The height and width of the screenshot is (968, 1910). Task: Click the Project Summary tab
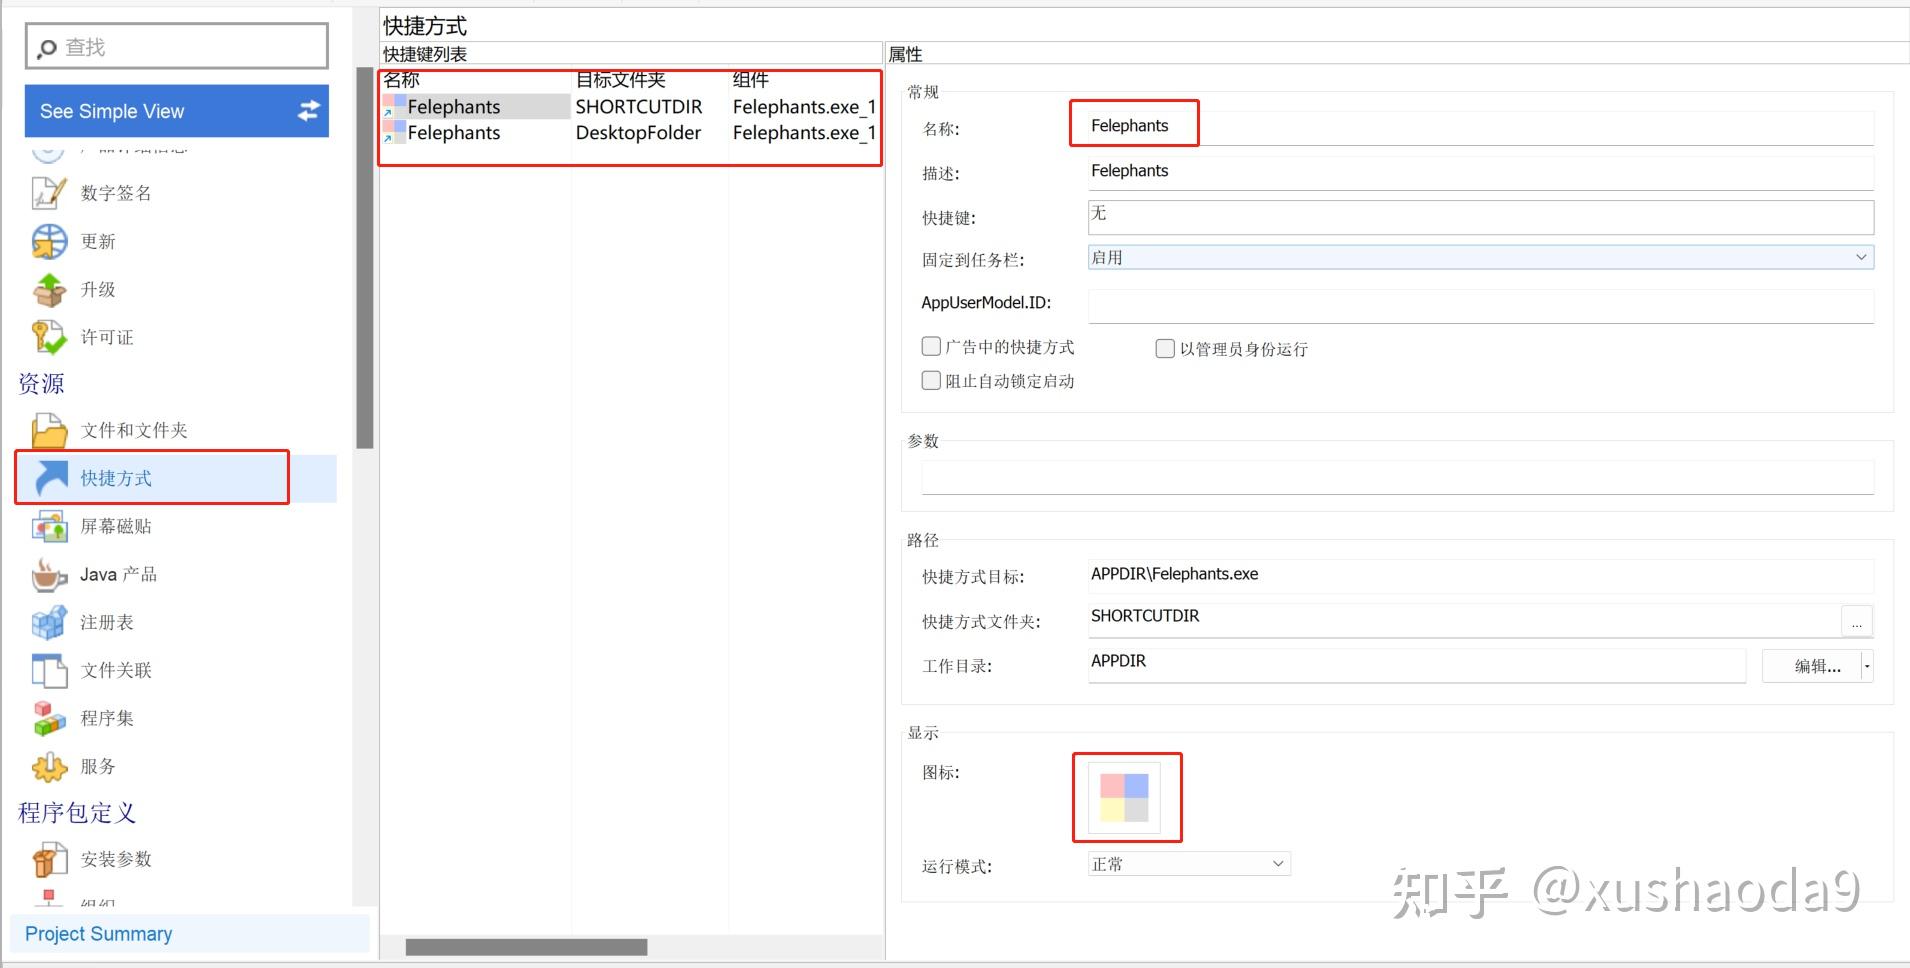coord(97,933)
